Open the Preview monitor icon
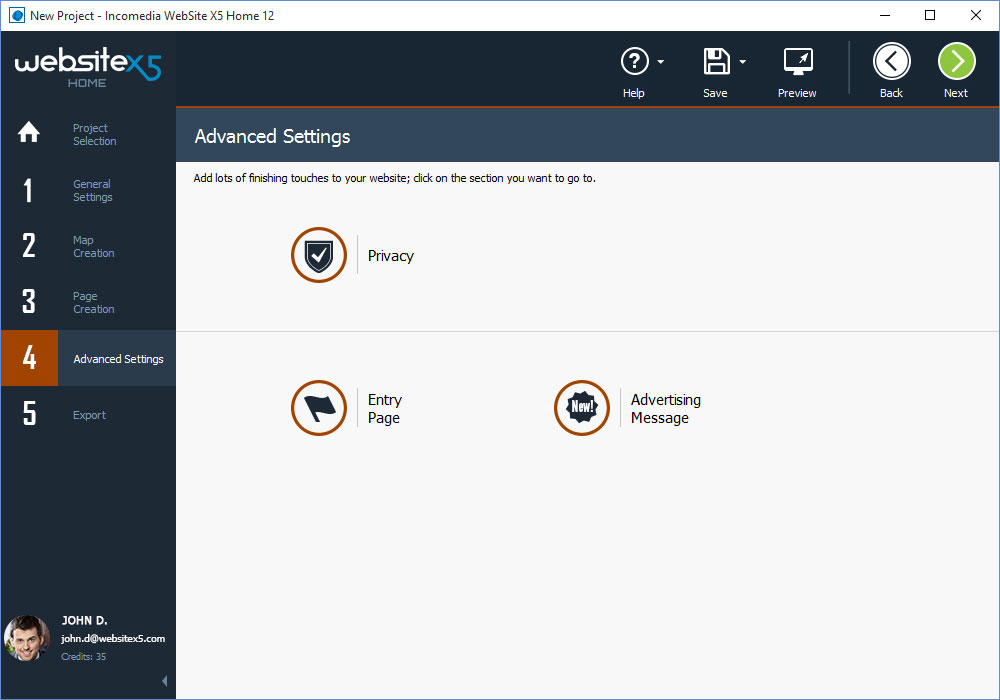Screen dimensions: 1000x700 coord(798,61)
